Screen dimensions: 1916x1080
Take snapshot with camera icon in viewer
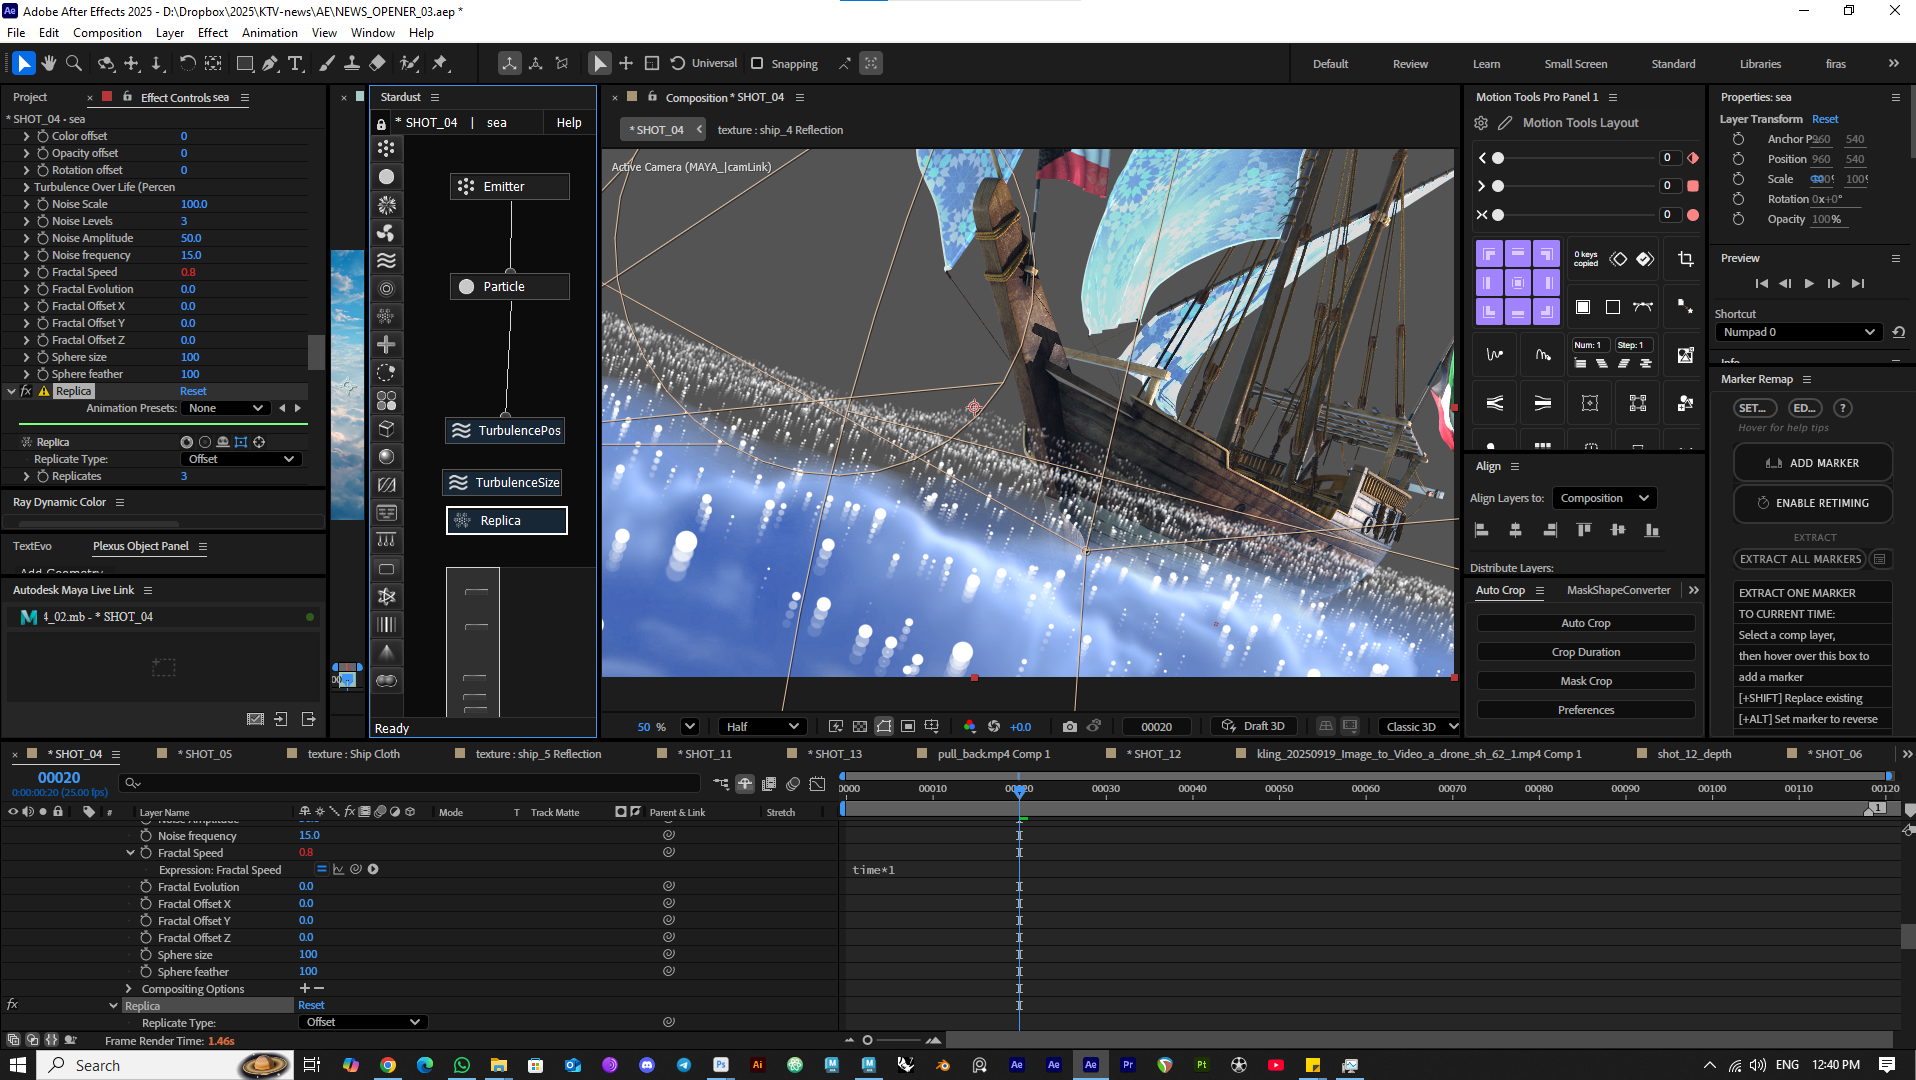point(1070,726)
